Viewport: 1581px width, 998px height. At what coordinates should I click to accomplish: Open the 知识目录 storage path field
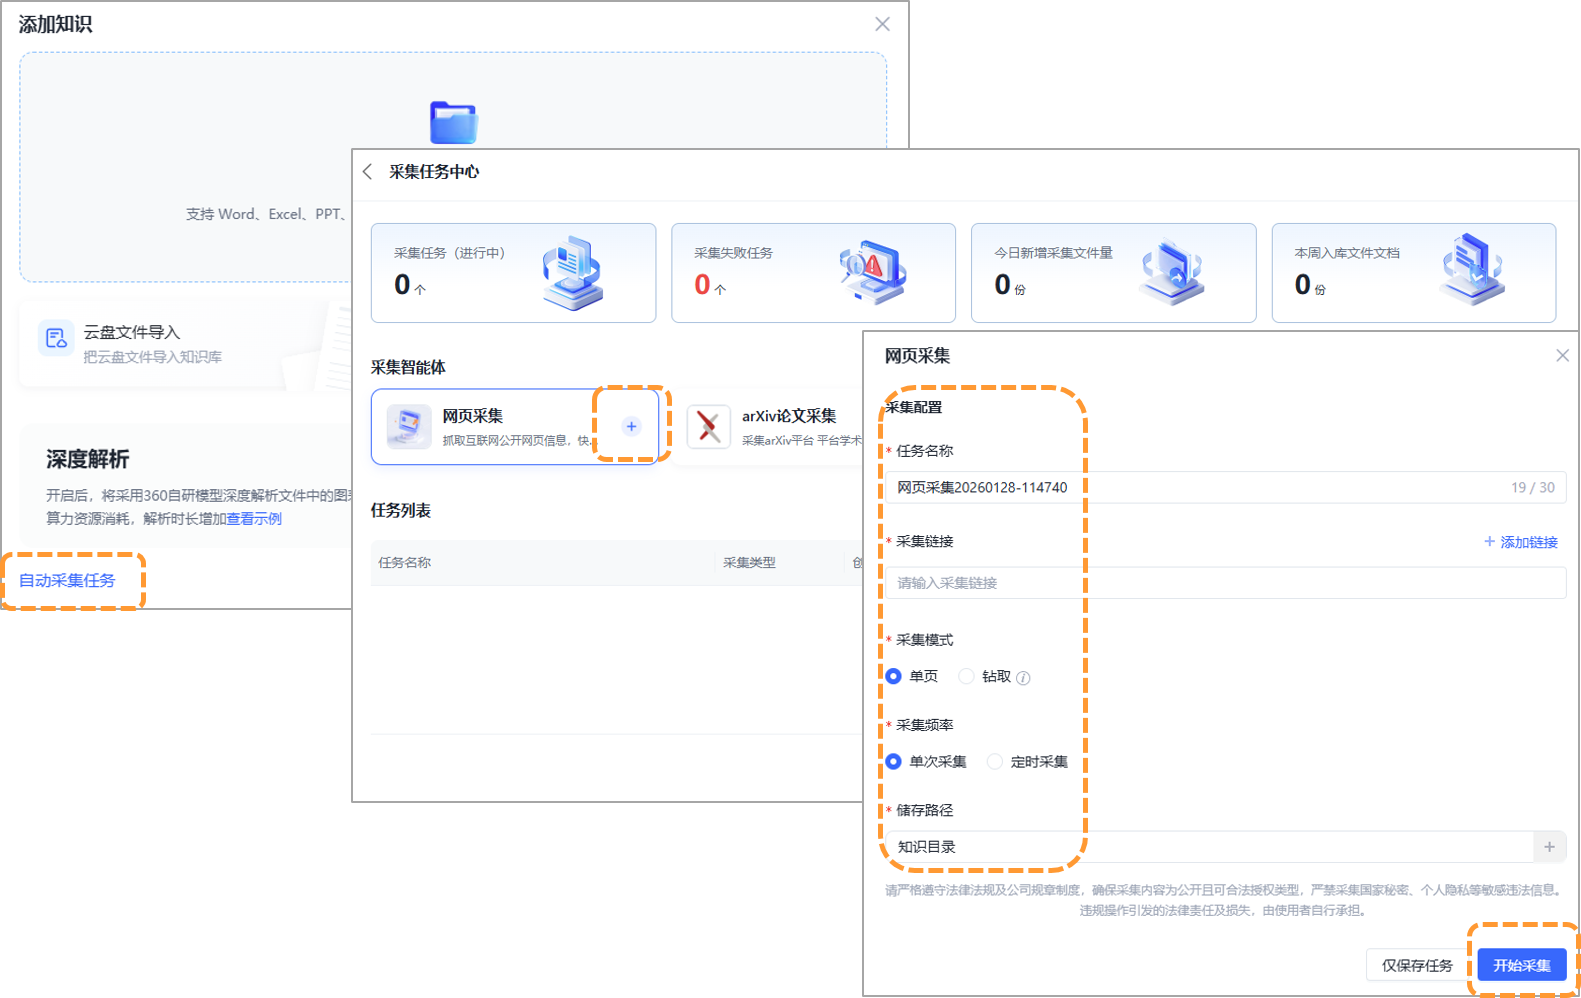(1209, 847)
